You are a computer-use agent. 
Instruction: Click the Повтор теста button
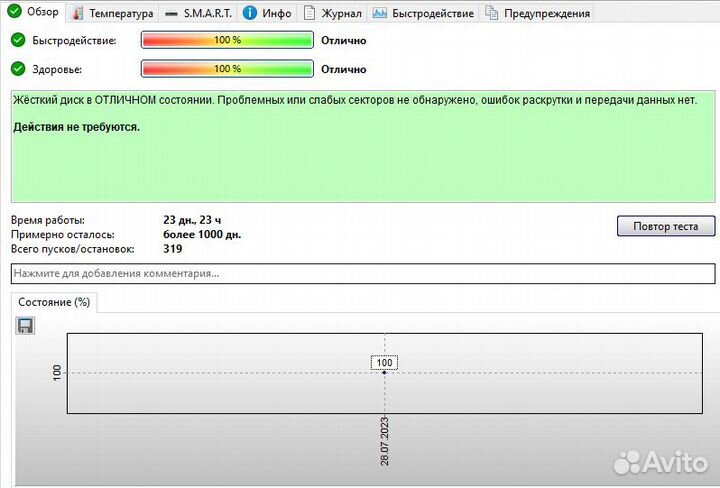pyautogui.click(x=666, y=226)
